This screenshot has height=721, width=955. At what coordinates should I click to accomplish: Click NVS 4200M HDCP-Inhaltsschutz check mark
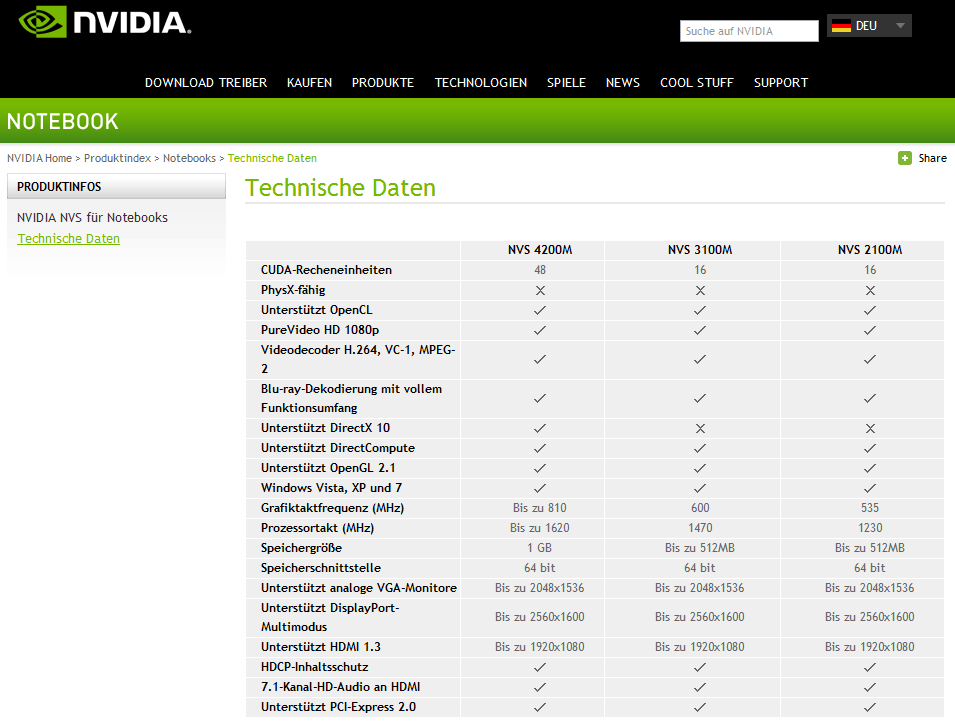540,667
